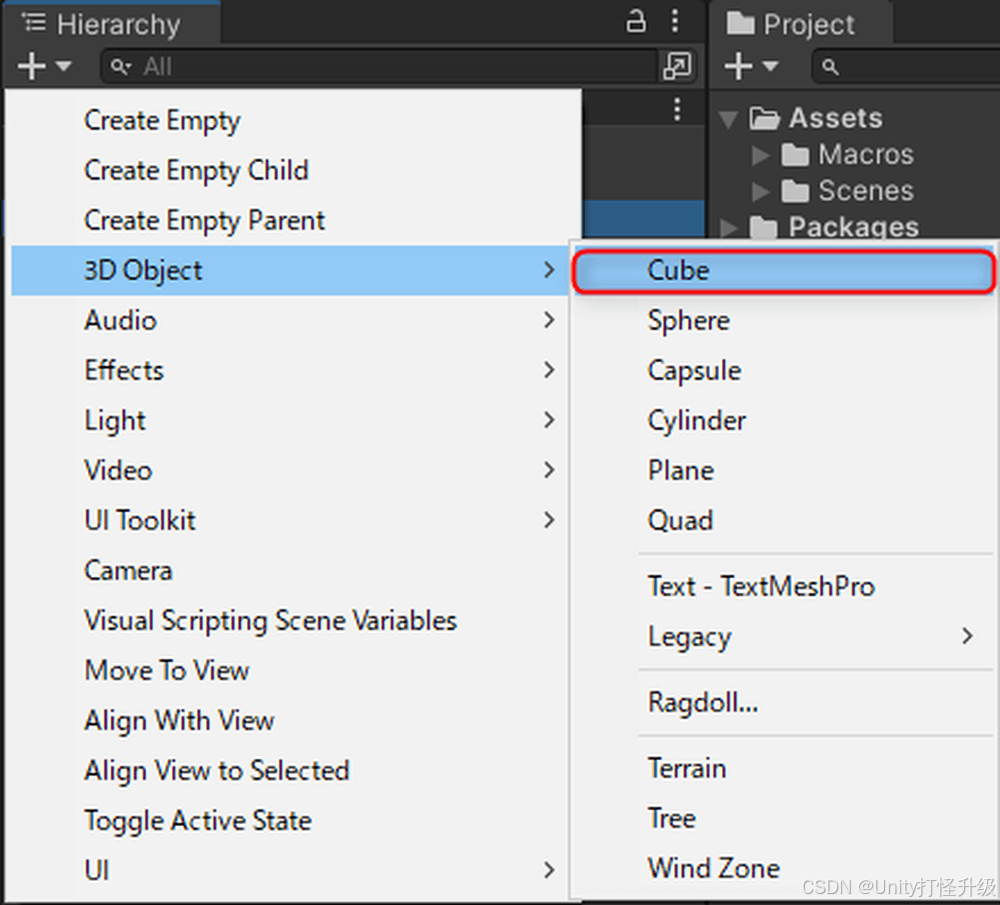Select the Assets folder icon
Screen dimensions: 1000x905
765,119
